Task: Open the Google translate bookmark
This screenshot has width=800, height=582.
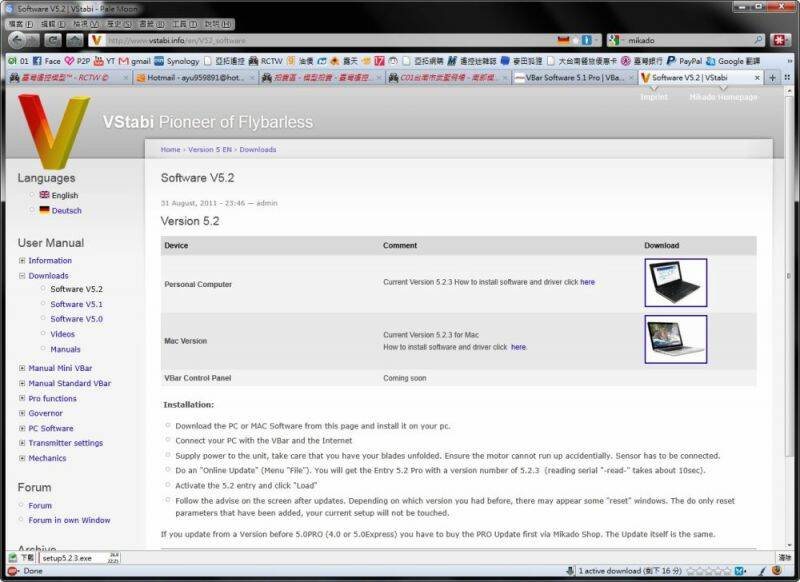Action: coord(733,61)
